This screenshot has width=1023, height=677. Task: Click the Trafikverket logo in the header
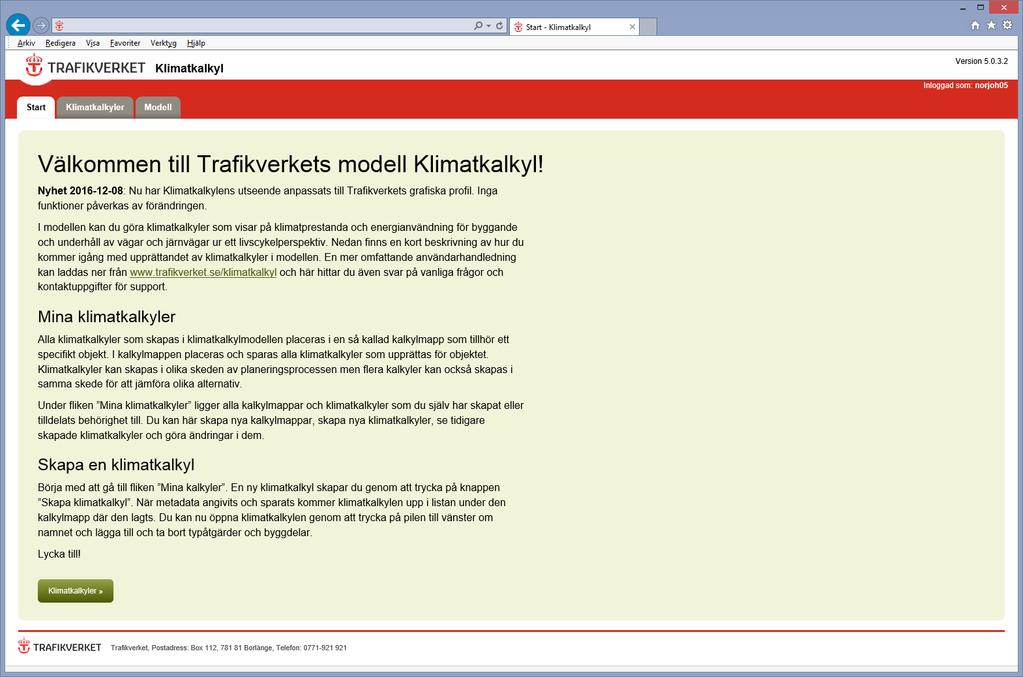[85, 67]
